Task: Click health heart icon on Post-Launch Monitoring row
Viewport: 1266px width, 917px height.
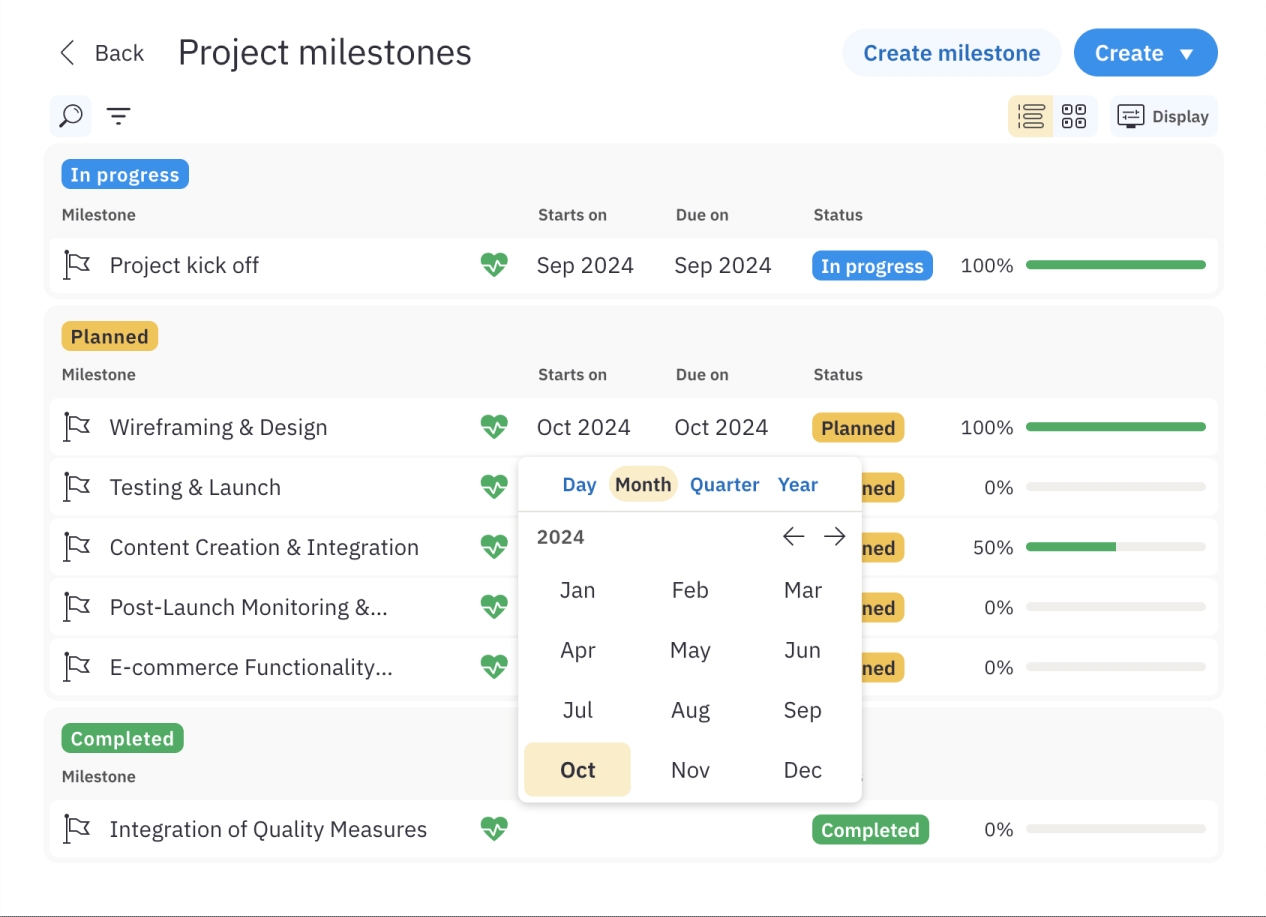Action: tap(494, 607)
